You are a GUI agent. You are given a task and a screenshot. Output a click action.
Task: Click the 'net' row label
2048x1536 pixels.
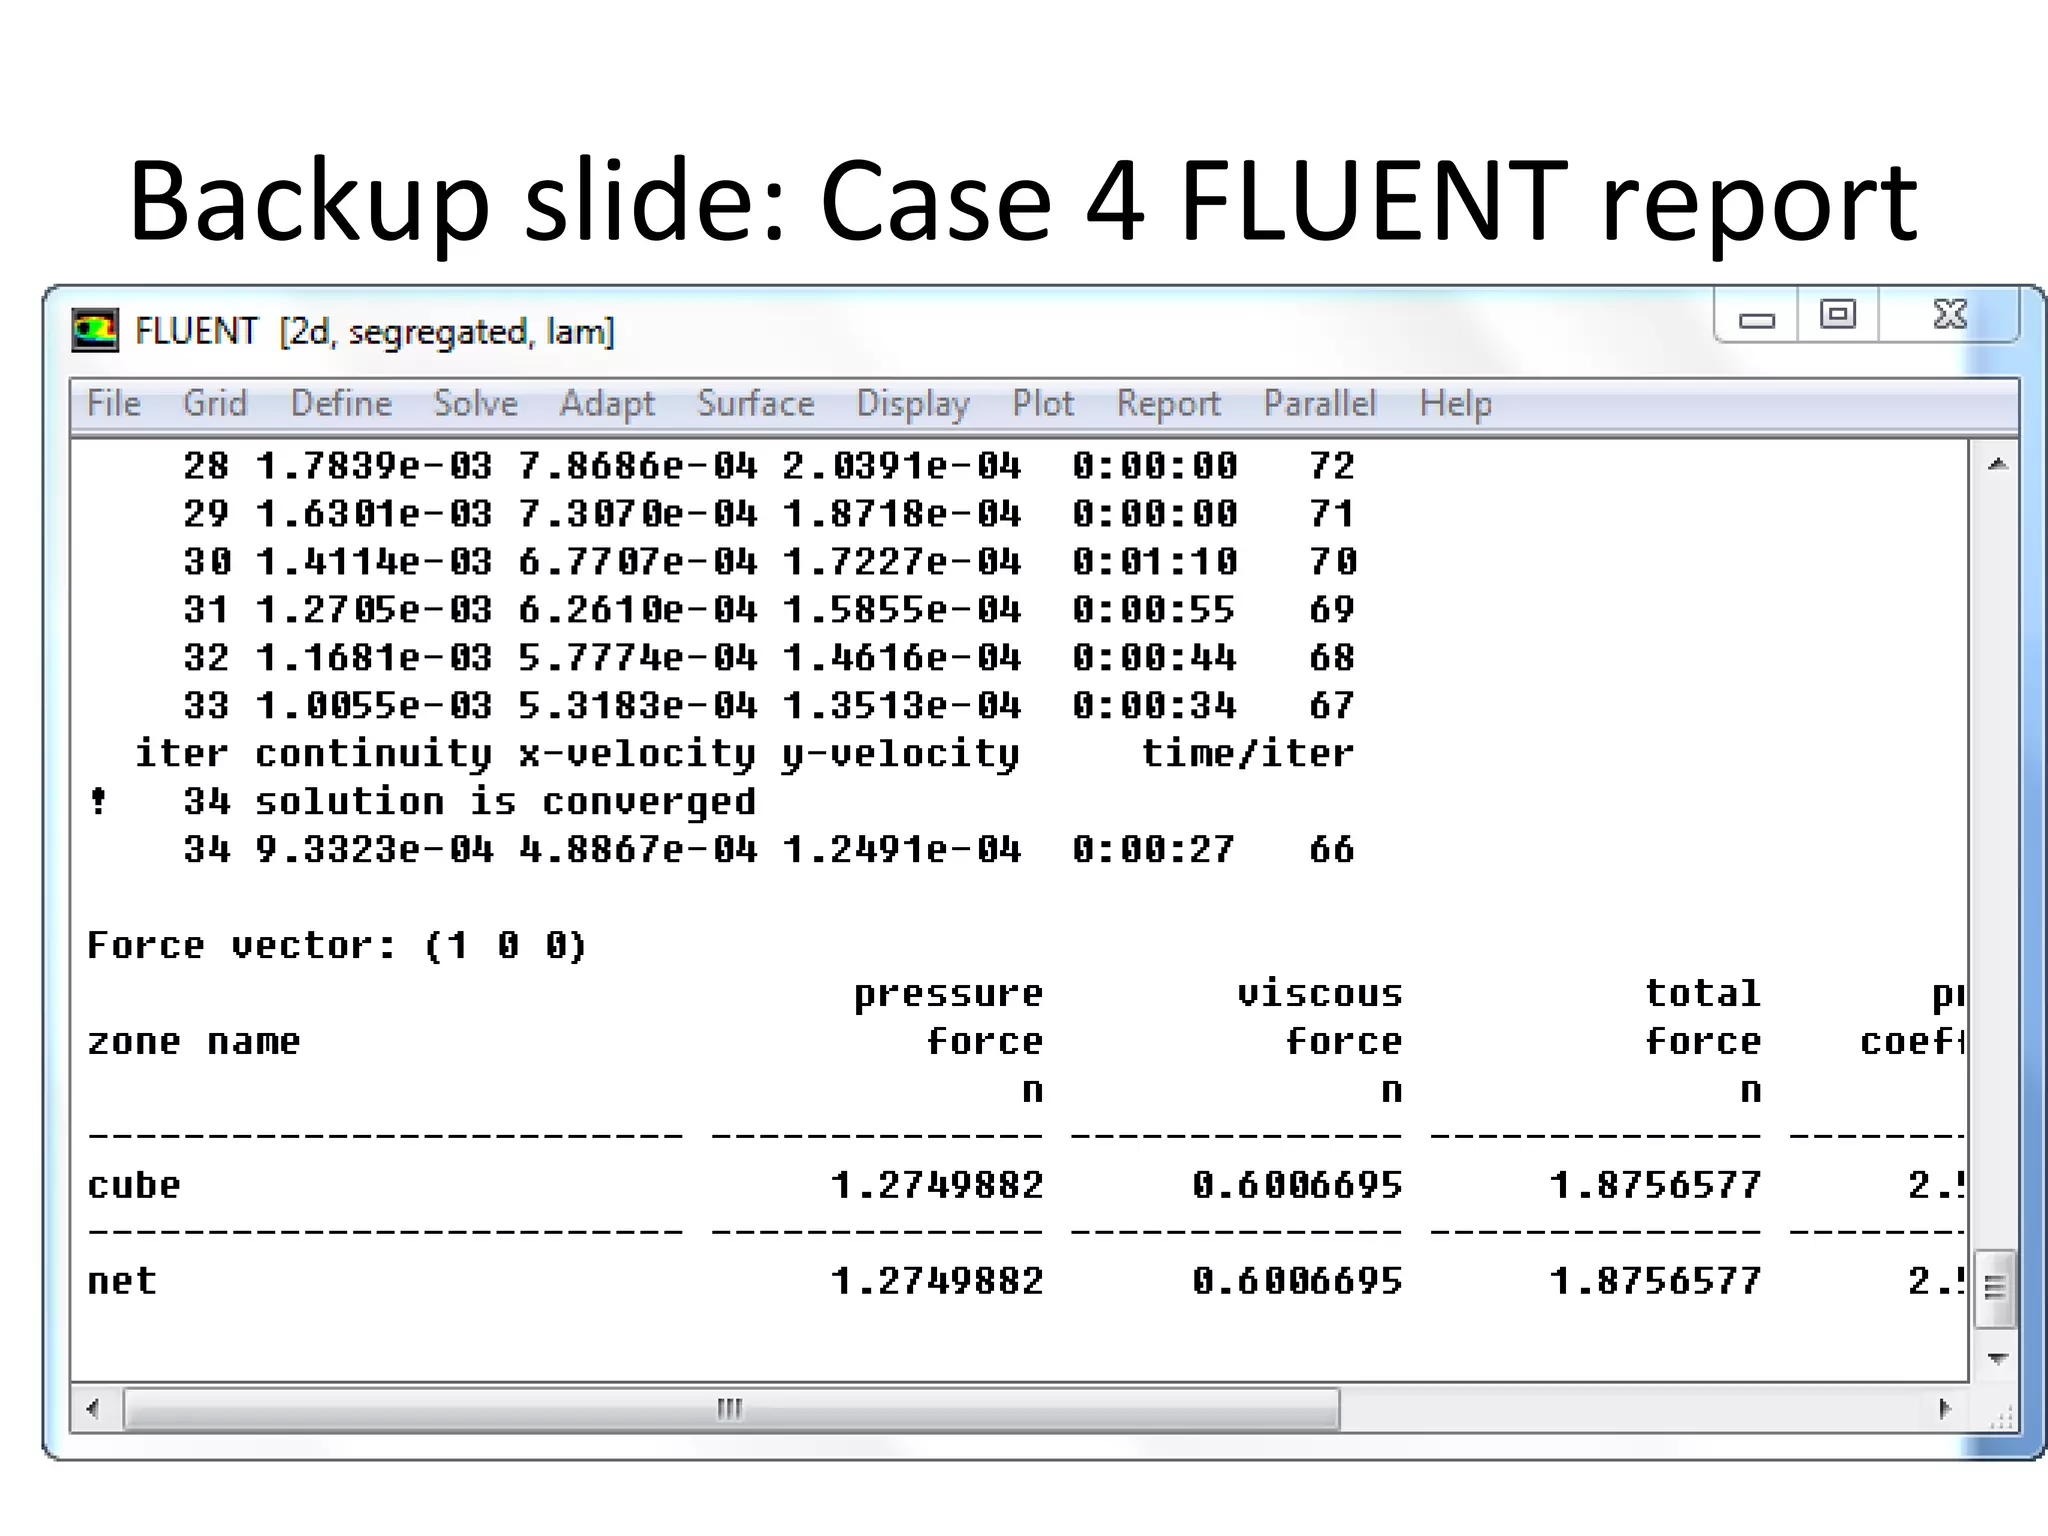[122, 1281]
